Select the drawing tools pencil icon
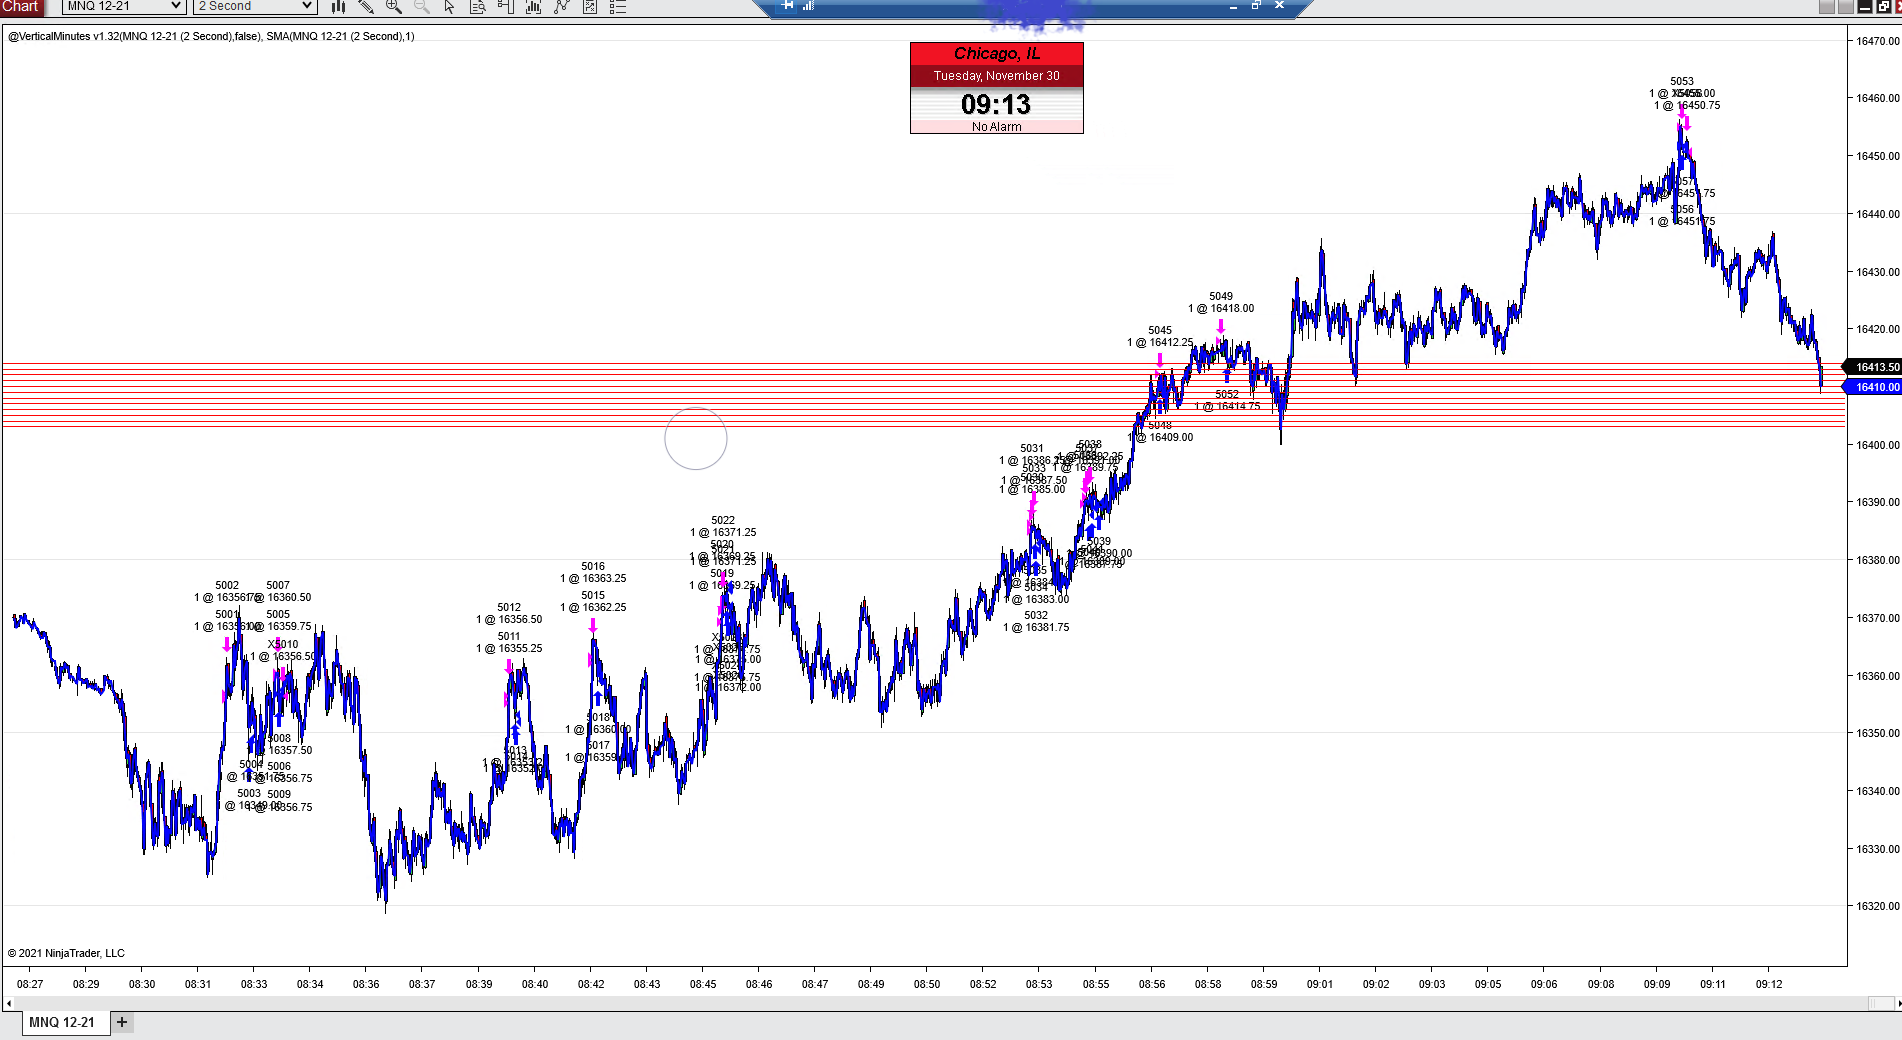The image size is (1902, 1040). (366, 6)
